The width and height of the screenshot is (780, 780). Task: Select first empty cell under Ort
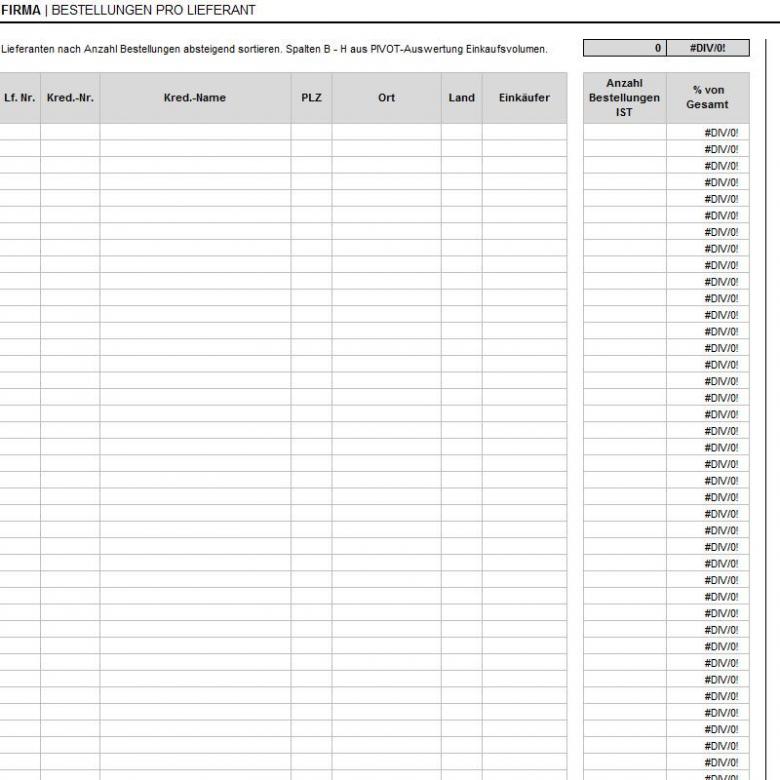pyautogui.click(x=386, y=132)
